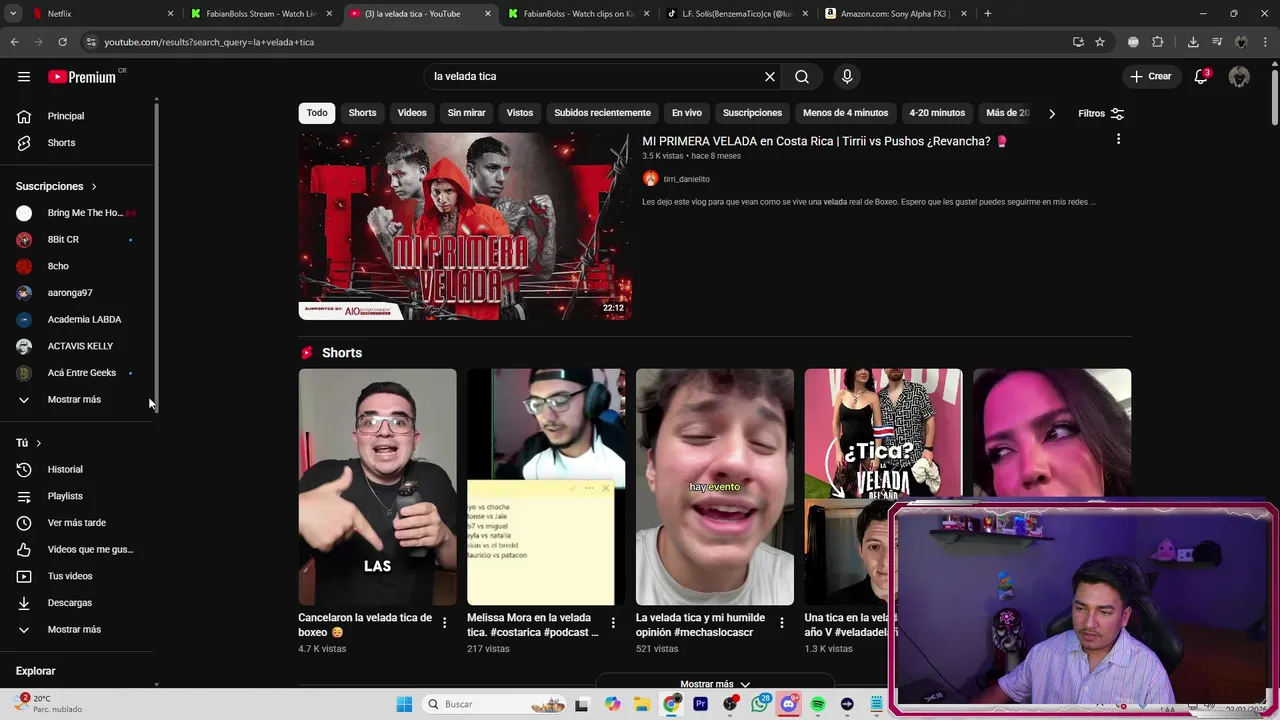This screenshot has width=1280, height=720.
Task: Open tirri_danielito channel avatar
Action: pos(650,179)
